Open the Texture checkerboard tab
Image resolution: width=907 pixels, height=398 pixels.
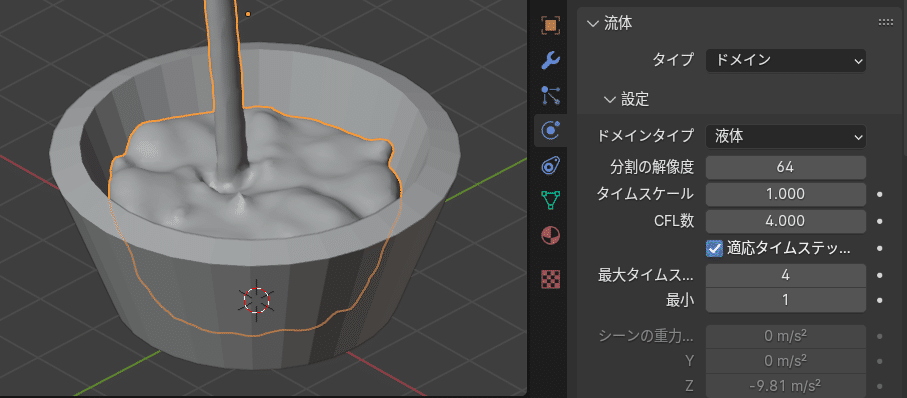click(550, 279)
